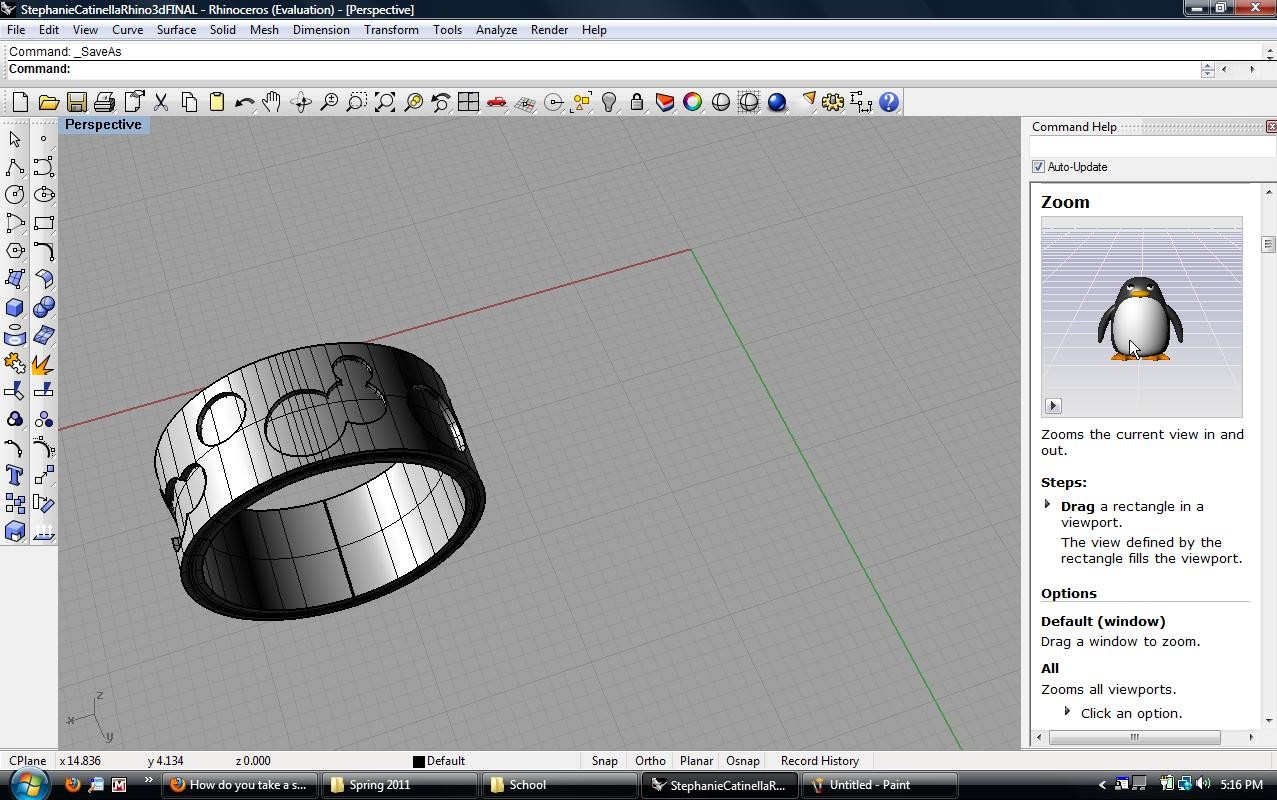Open the four-viewport layout icon
This screenshot has height=800, width=1277.
468,102
